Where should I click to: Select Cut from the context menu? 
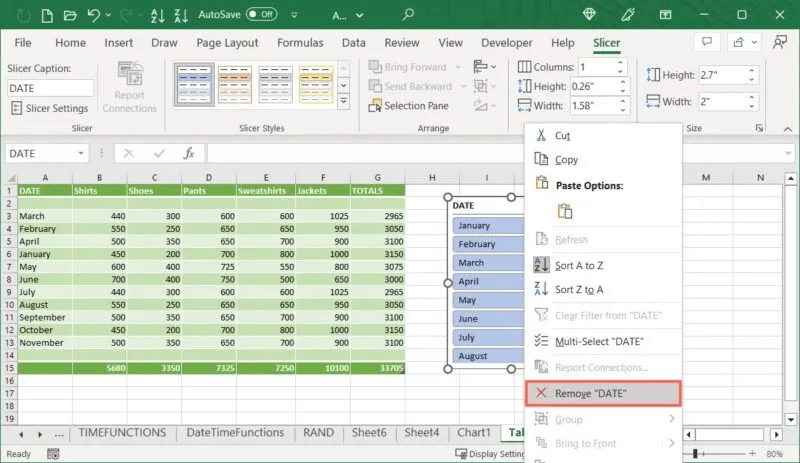[x=562, y=135]
